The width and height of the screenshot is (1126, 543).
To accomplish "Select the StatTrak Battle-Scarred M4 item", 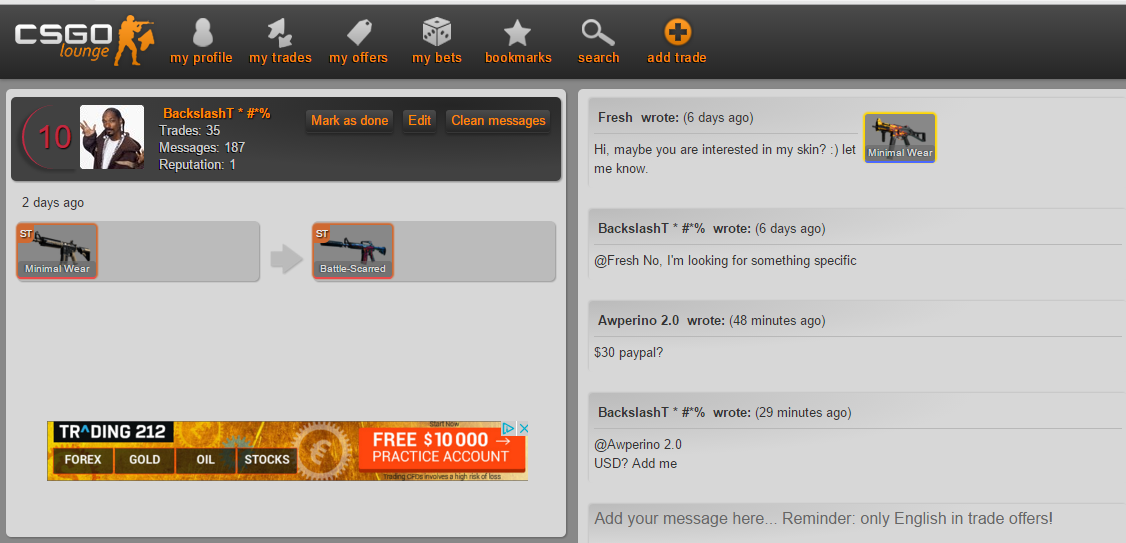I will [x=353, y=251].
